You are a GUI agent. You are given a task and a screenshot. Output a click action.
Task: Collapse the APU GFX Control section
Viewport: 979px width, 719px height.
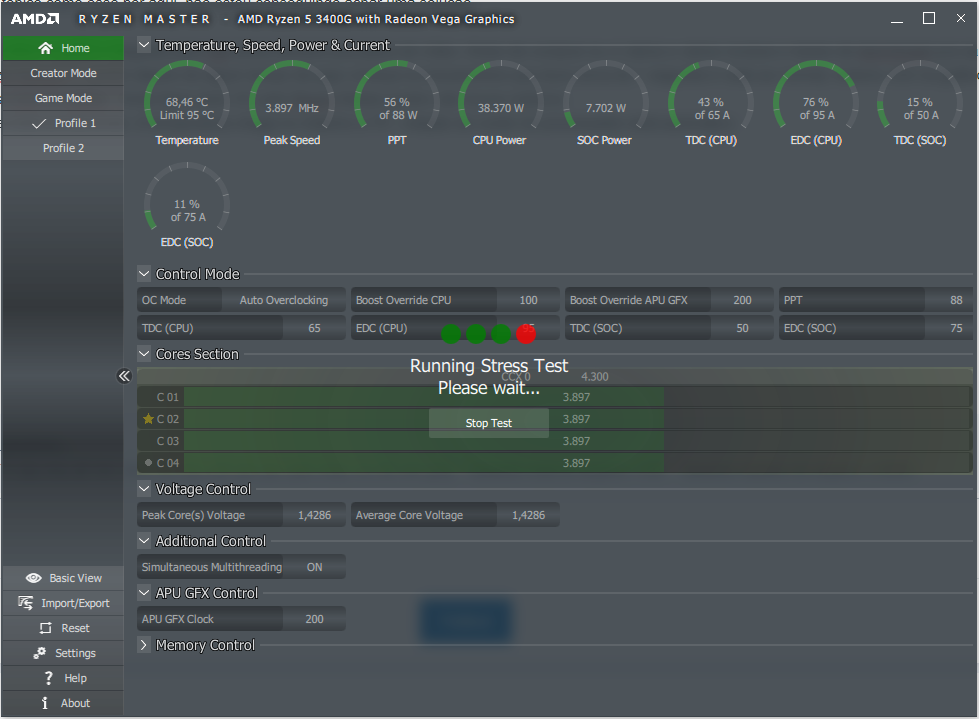[x=144, y=592]
